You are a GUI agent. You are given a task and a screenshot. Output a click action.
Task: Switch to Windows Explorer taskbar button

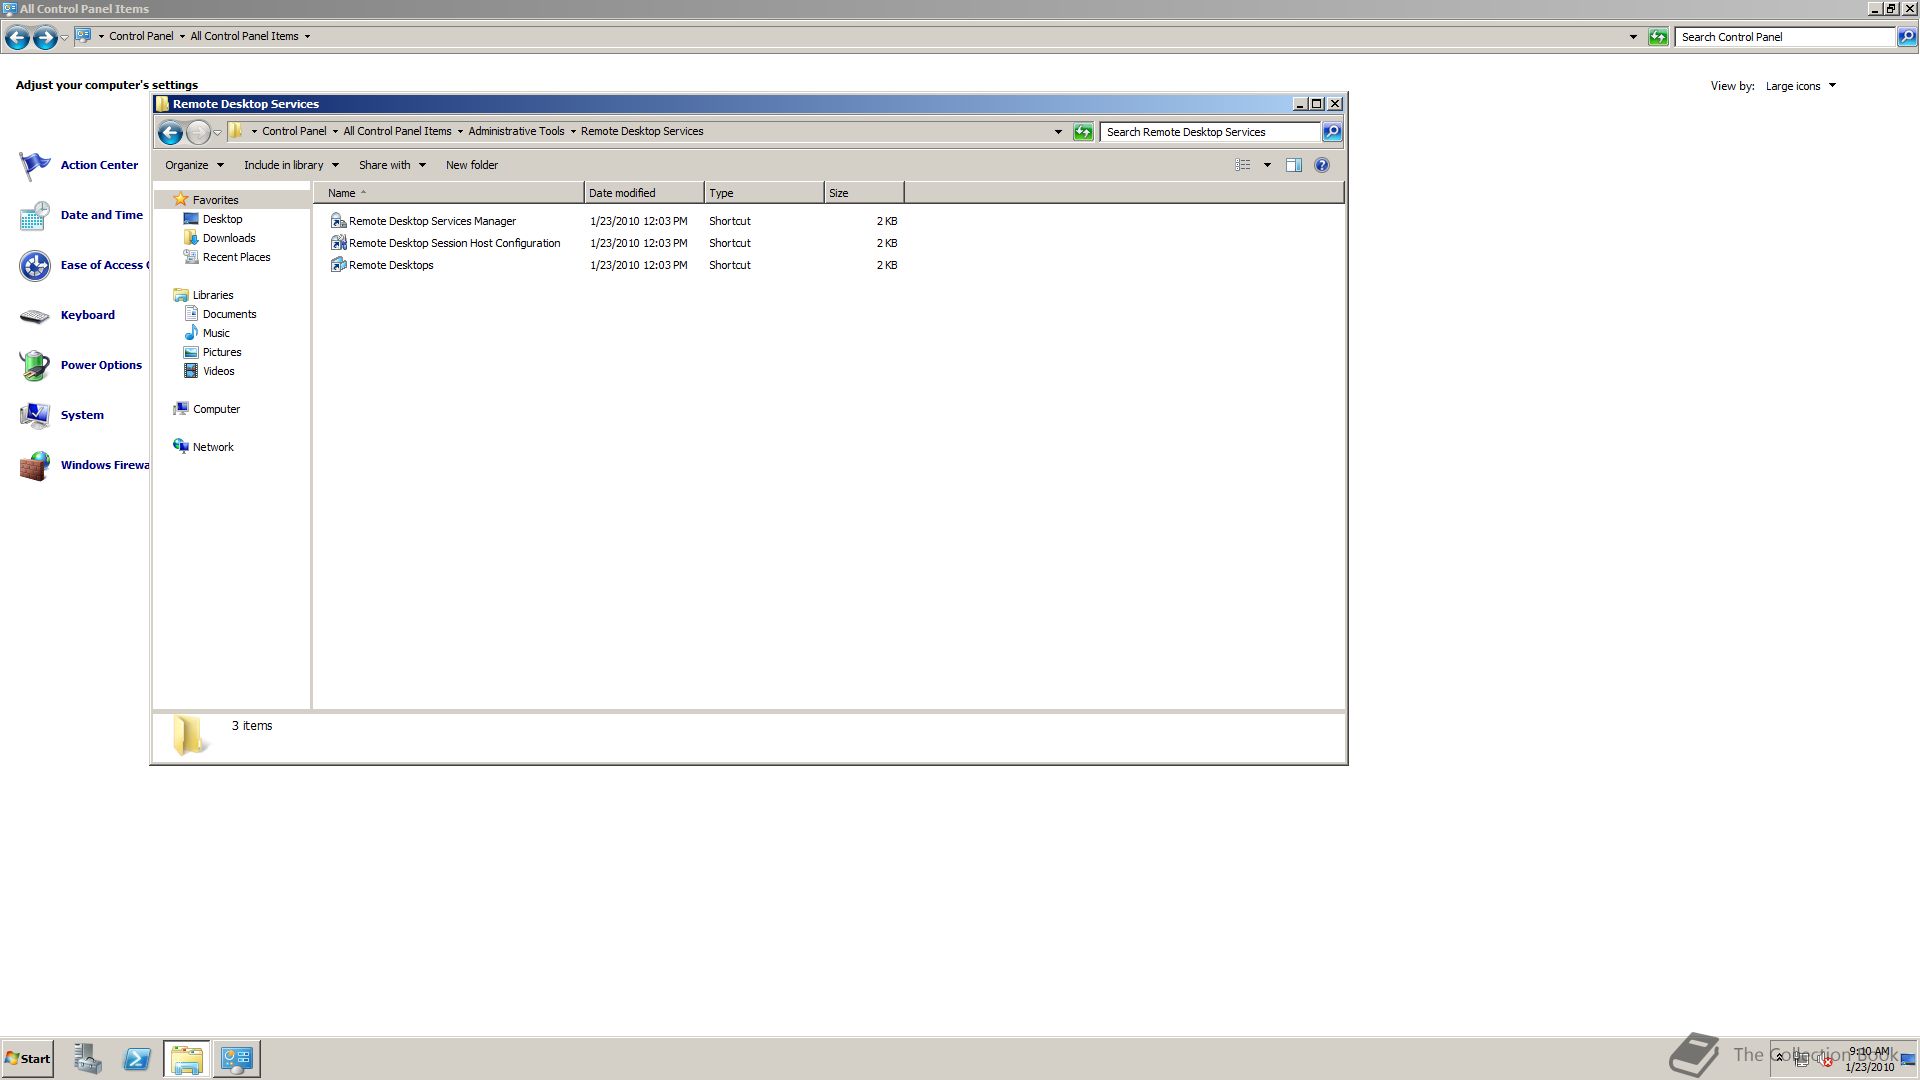coord(187,1058)
